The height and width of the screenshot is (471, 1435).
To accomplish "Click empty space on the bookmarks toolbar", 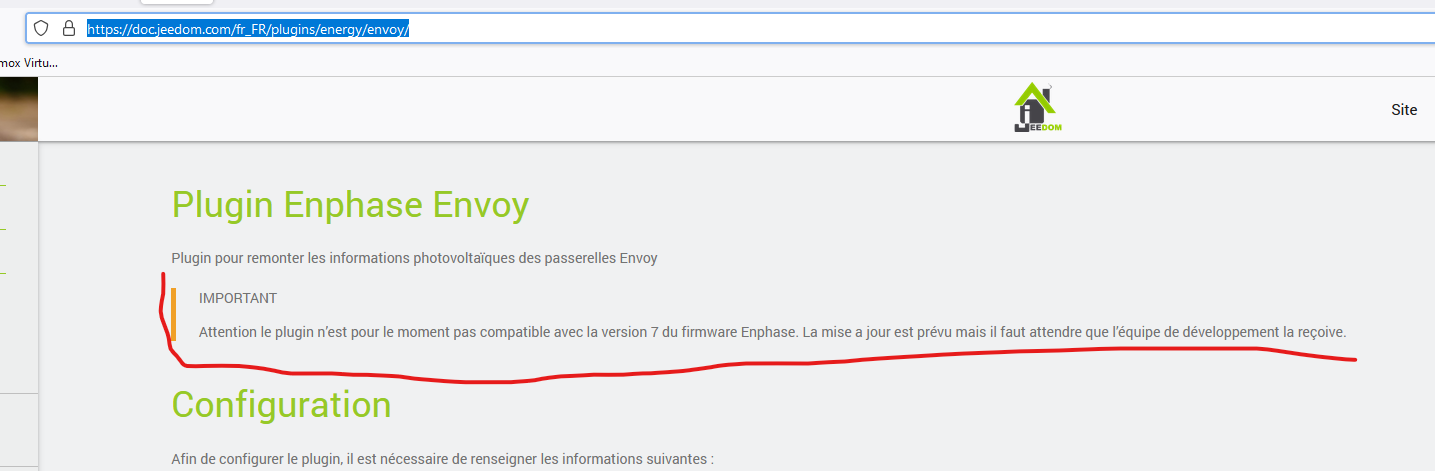I will [700, 62].
